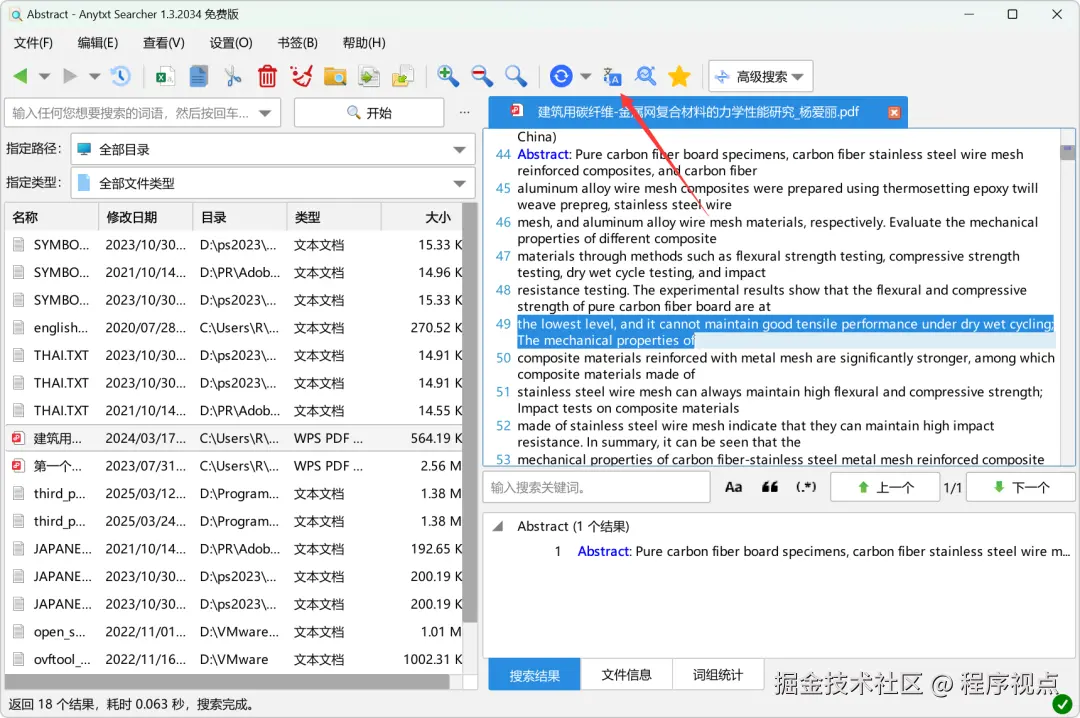1080x718 pixels.
Task: Sort results by the 大小 column header
Action: point(422,217)
